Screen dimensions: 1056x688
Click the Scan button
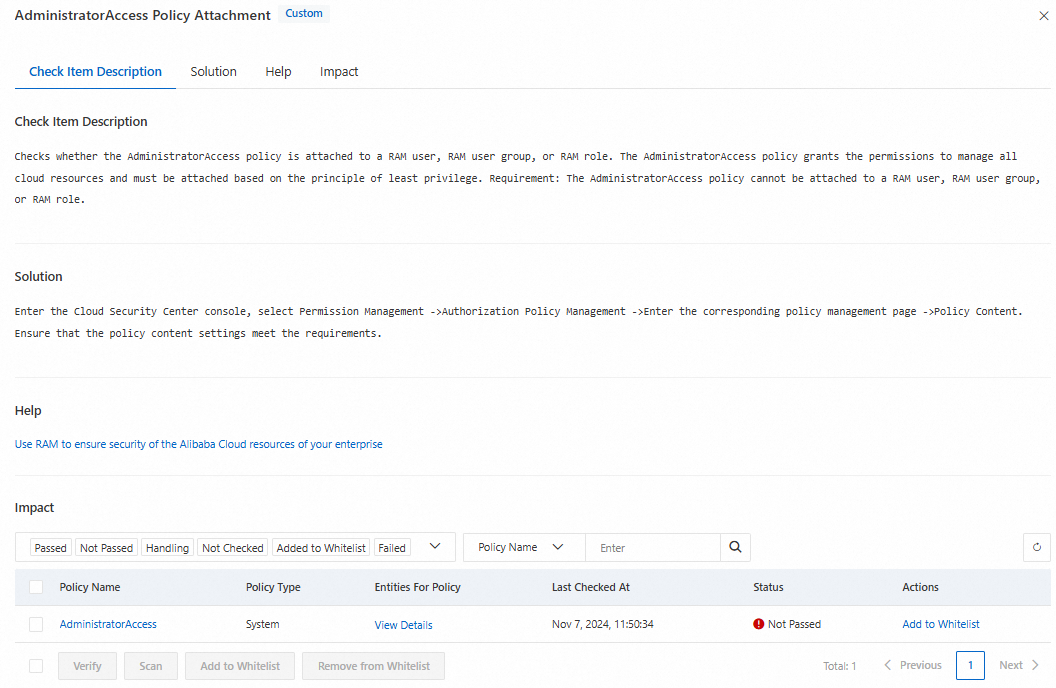point(151,666)
